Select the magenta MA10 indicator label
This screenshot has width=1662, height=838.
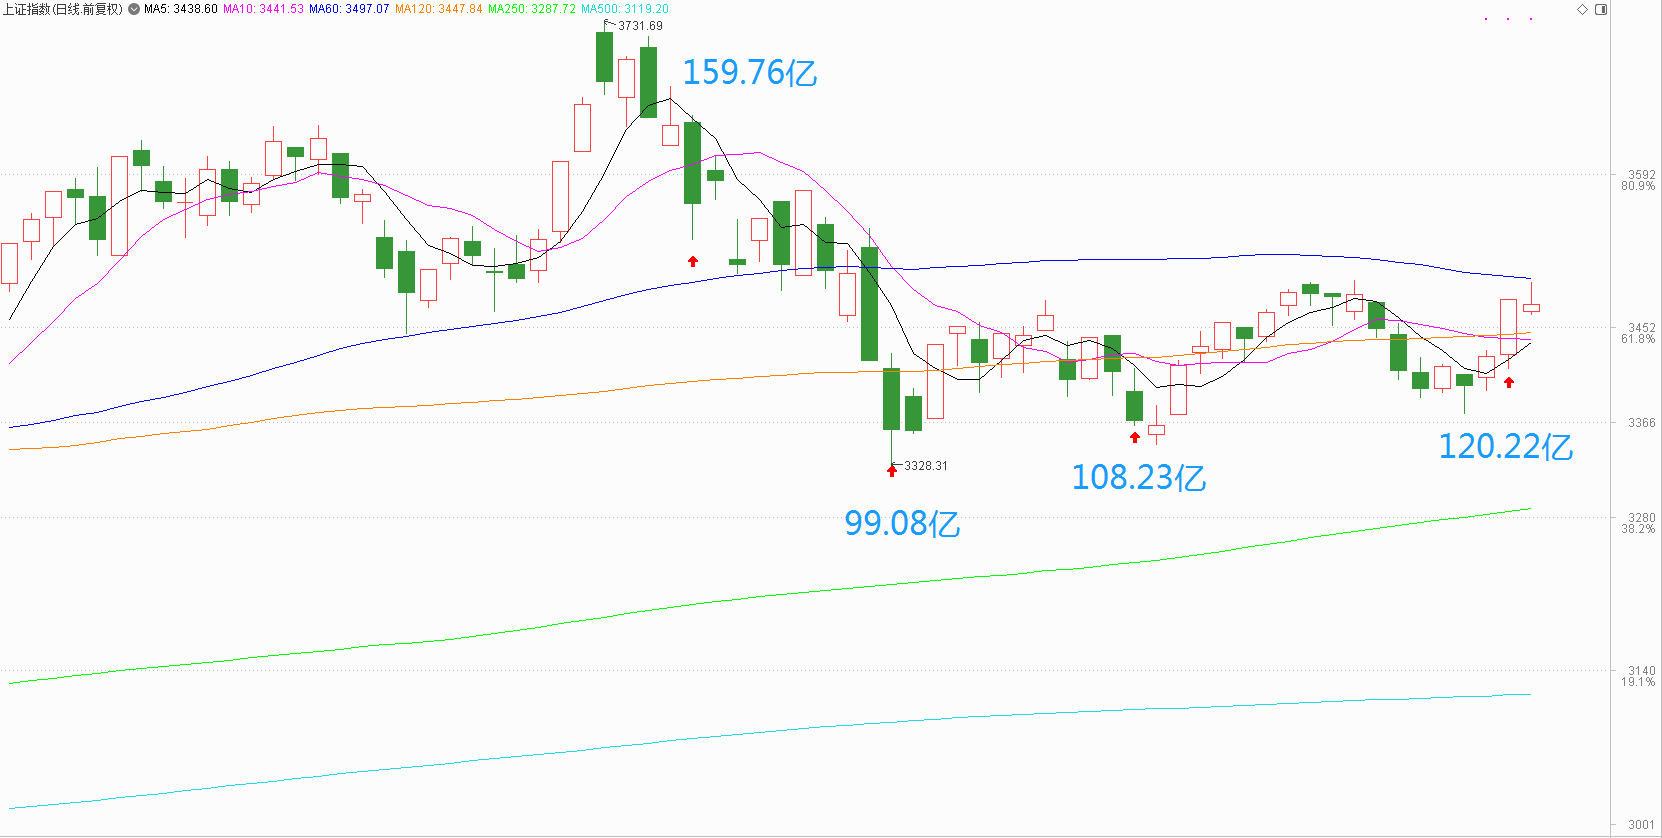coord(263,9)
